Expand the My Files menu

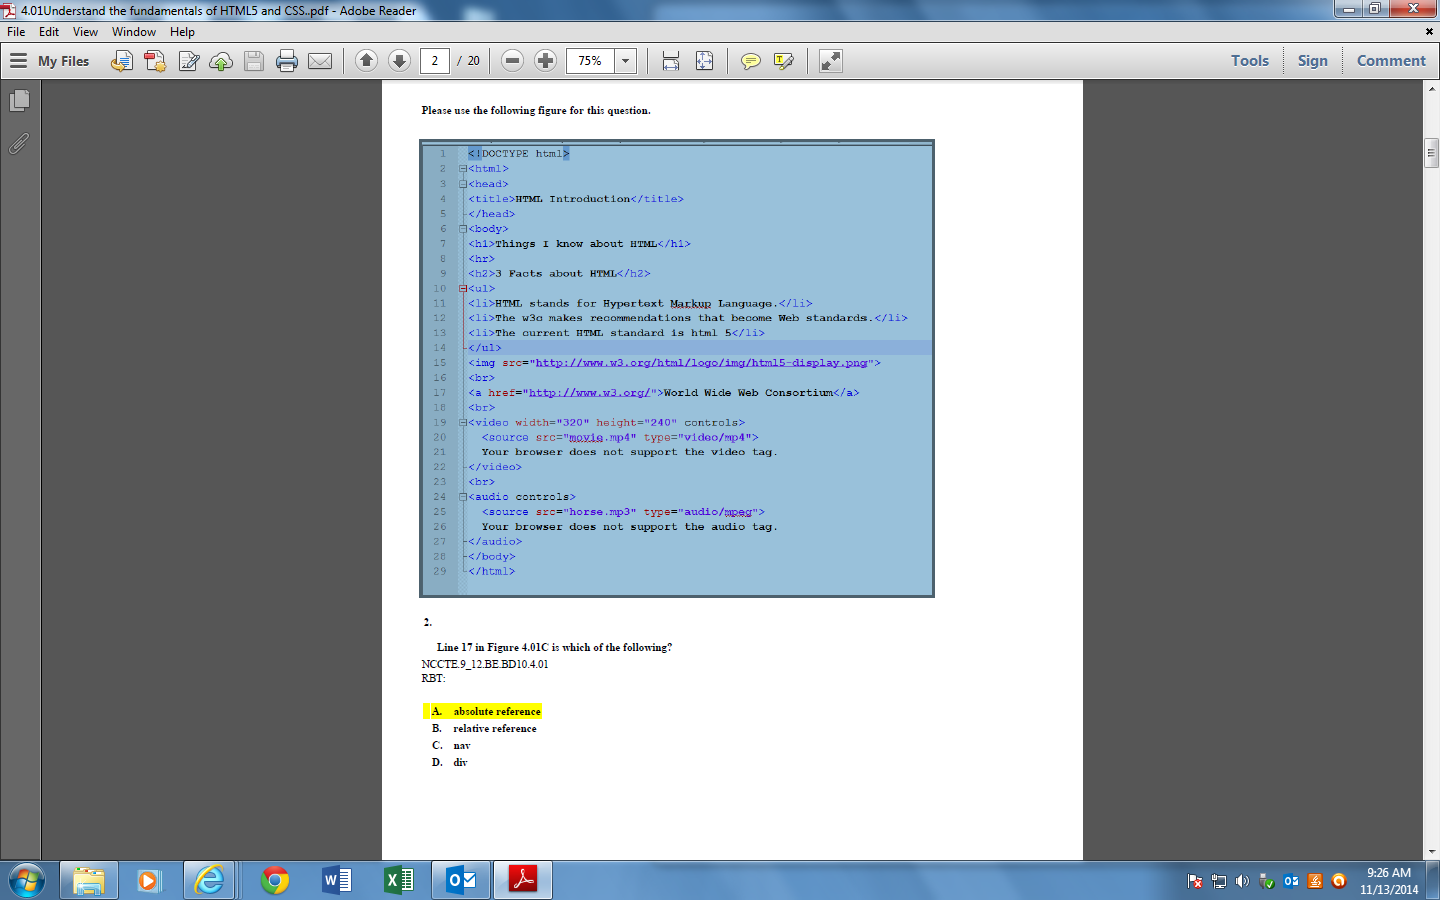[x=50, y=61]
